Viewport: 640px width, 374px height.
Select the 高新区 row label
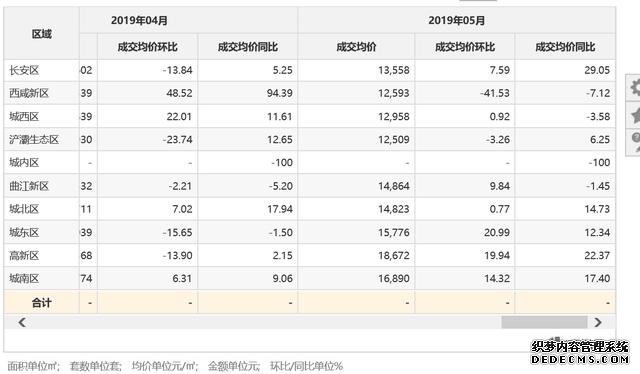coord(24,256)
